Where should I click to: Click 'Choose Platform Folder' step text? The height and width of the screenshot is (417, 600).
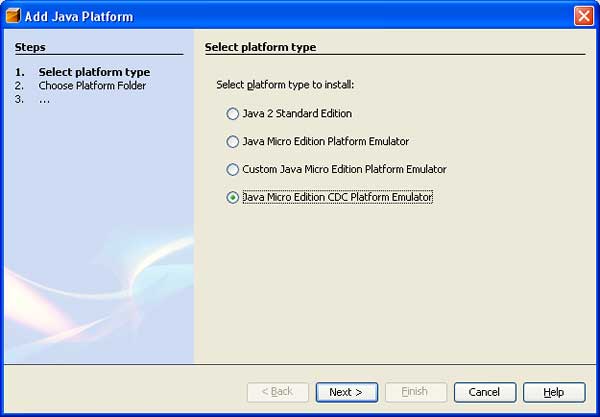pos(92,86)
